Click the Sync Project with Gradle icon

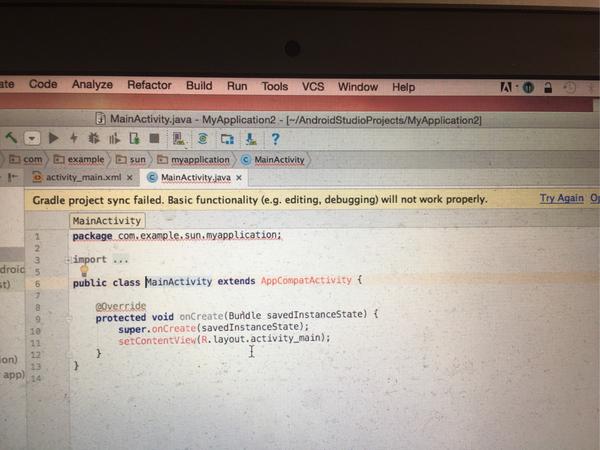202,139
